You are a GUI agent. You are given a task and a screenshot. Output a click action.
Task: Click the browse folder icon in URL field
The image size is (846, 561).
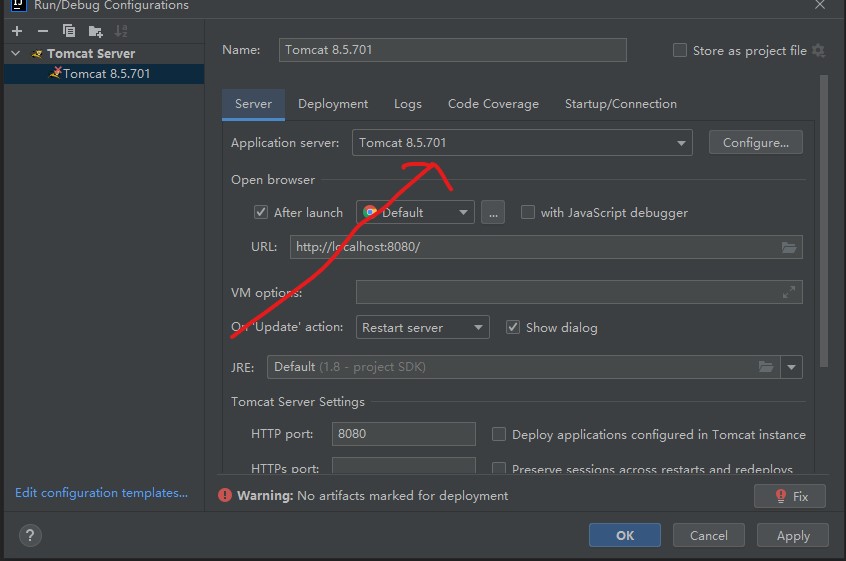click(x=789, y=248)
